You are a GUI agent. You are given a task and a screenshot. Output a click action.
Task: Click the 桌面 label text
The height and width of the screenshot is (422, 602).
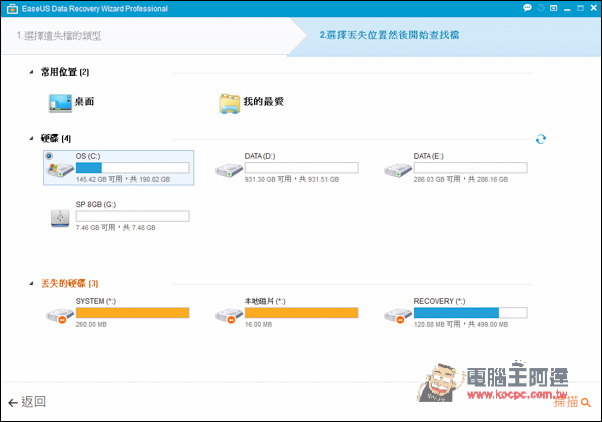pos(84,102)
